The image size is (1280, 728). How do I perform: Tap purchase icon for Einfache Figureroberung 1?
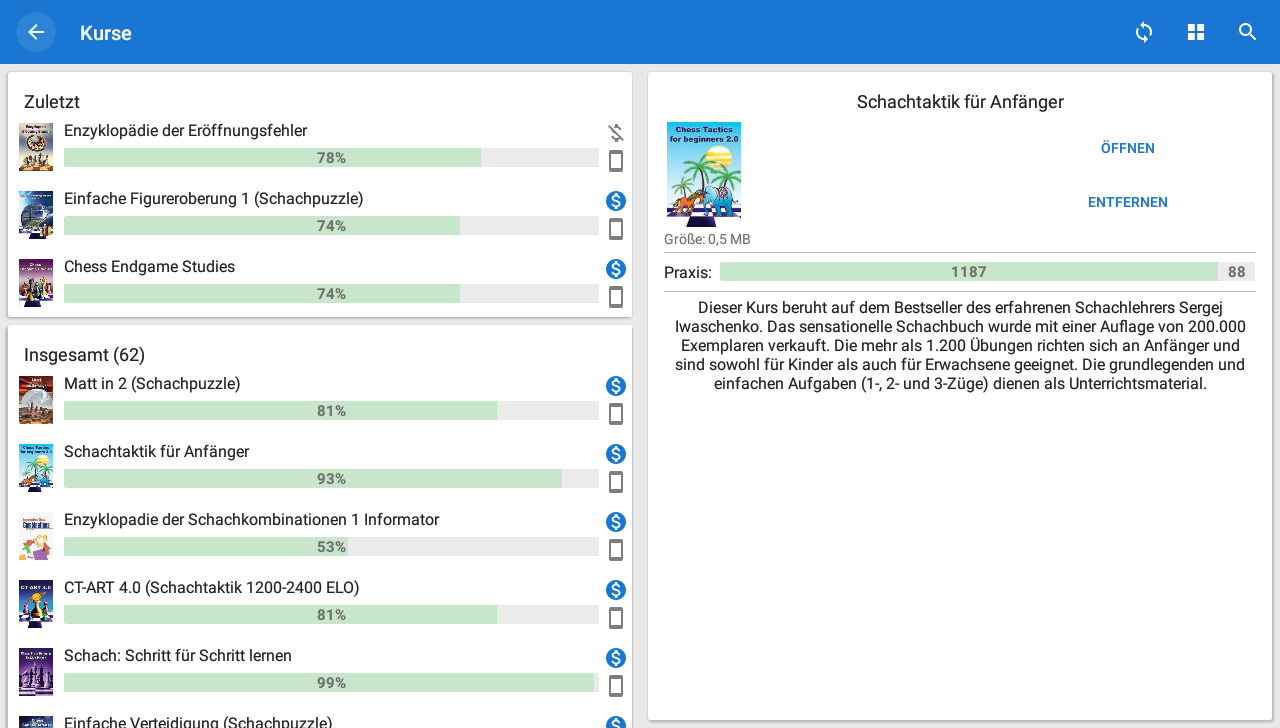(616, 201)
